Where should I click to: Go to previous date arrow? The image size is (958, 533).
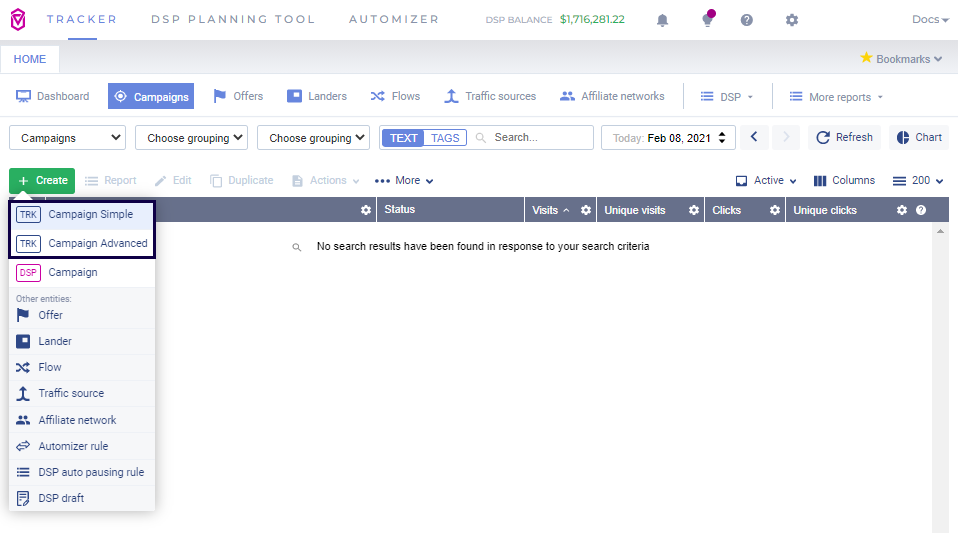pos(755,138)
